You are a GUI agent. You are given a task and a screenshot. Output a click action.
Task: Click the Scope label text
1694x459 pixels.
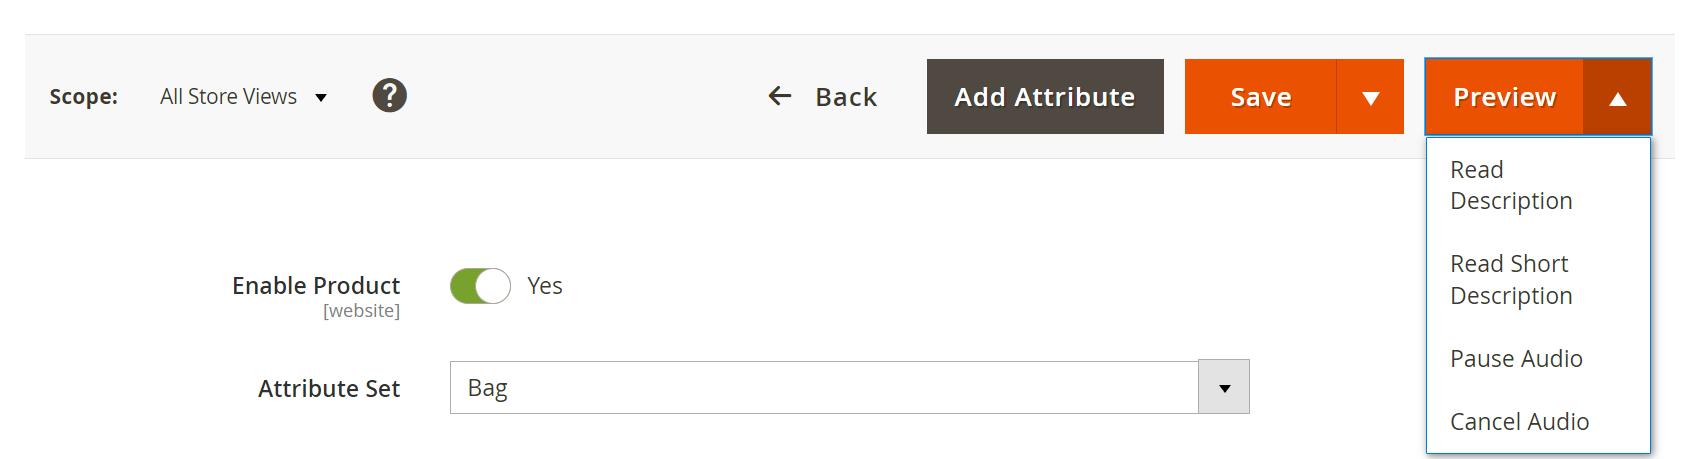coord(83,97)
